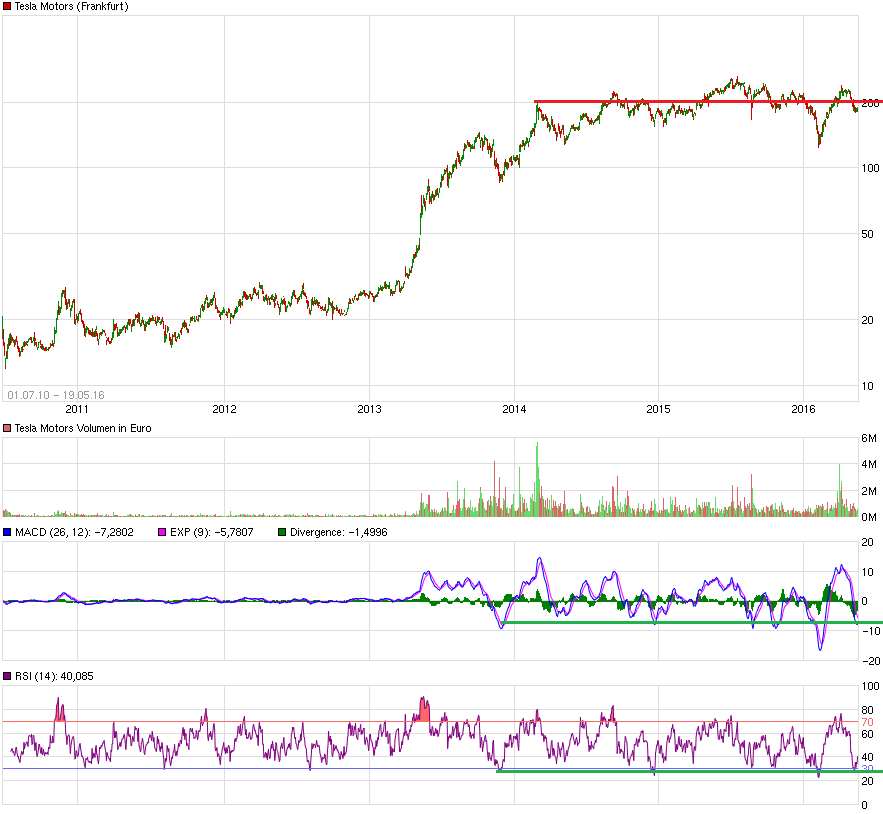Click the purple RSI legend swatch
883x814 pixels.
coord(7,676)
